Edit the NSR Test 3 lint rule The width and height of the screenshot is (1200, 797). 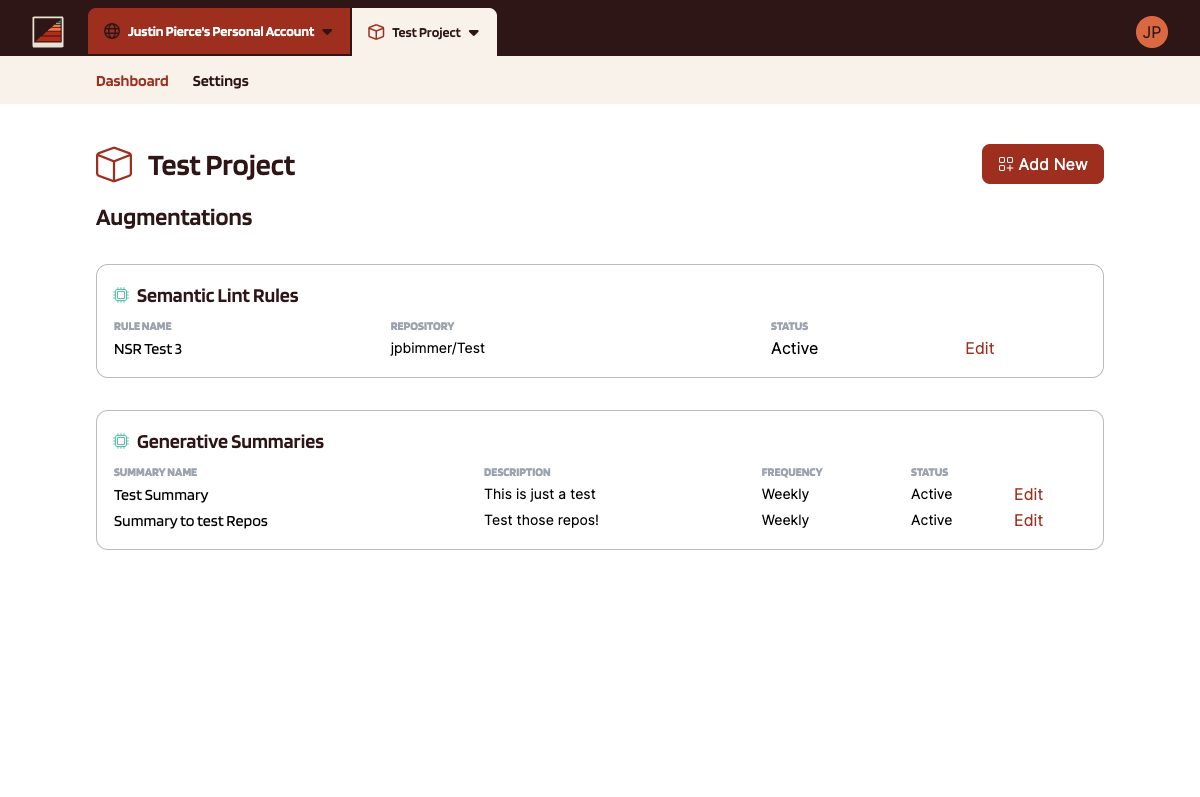tap(980, 348)
